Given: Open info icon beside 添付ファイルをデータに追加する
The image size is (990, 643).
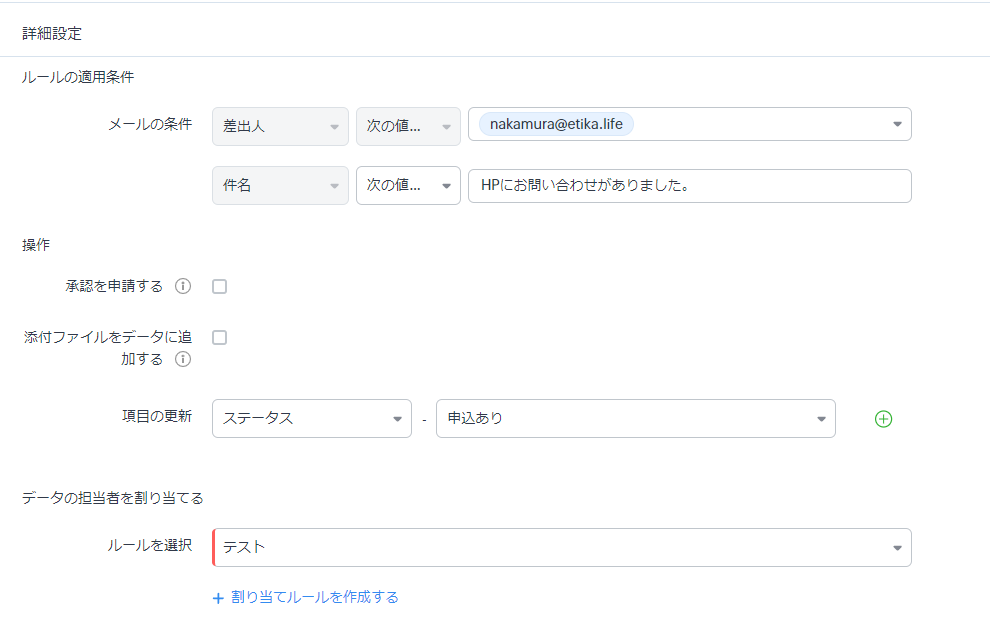Looking at the screenshot, I should [x=182, y=359].
